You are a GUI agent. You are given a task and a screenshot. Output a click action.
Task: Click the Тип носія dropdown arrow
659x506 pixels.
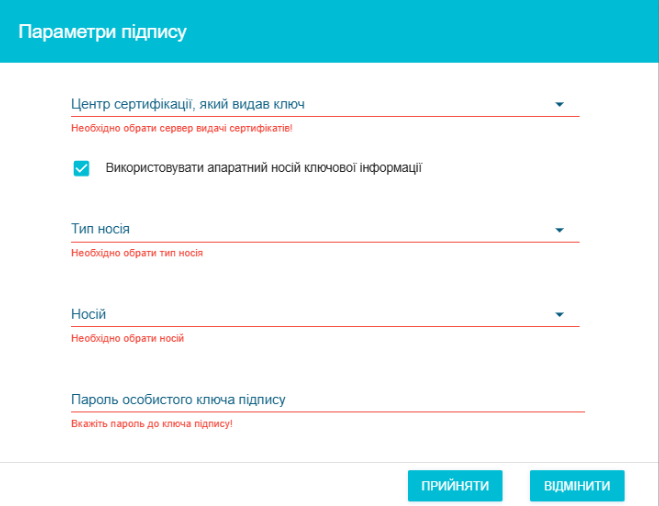pos(559,230)
